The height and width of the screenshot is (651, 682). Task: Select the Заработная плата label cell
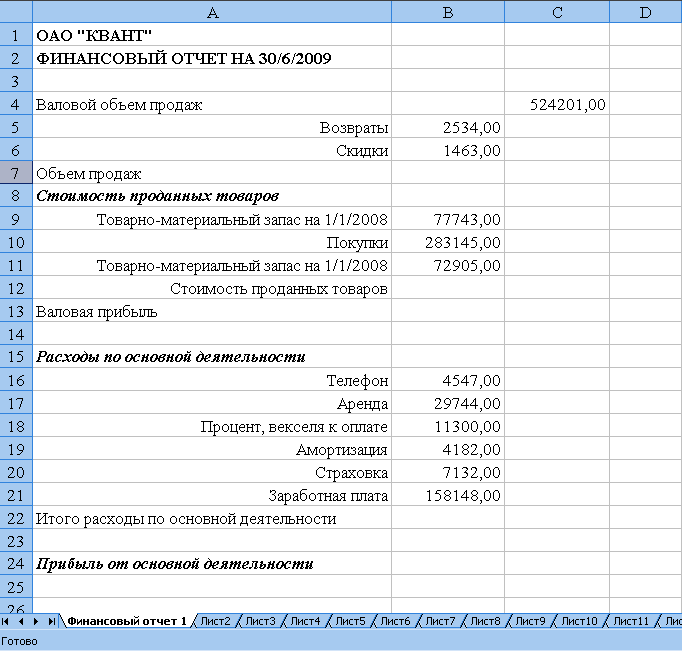[212, 495]
